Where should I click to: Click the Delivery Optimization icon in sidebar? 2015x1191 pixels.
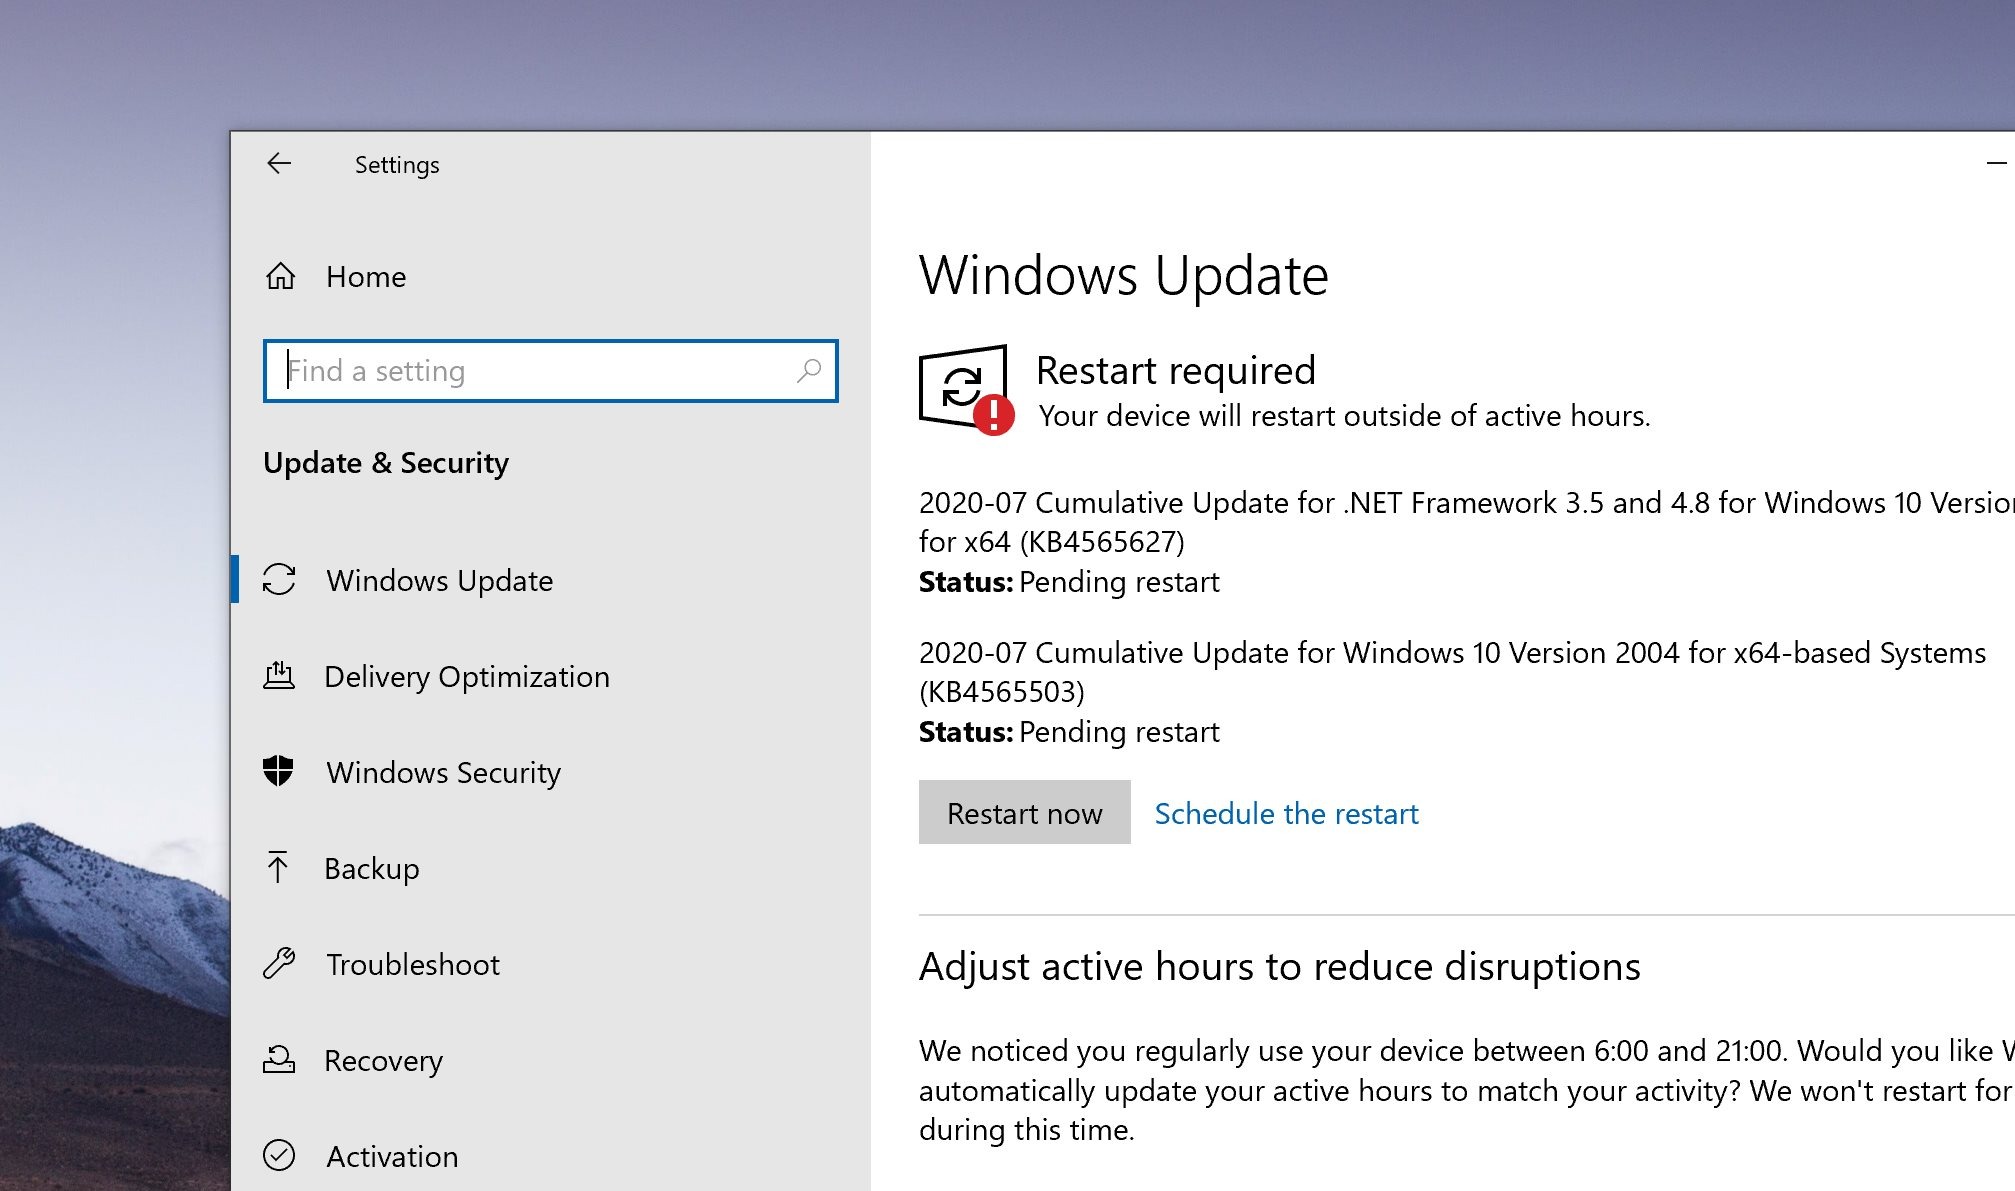coord(281,676)
